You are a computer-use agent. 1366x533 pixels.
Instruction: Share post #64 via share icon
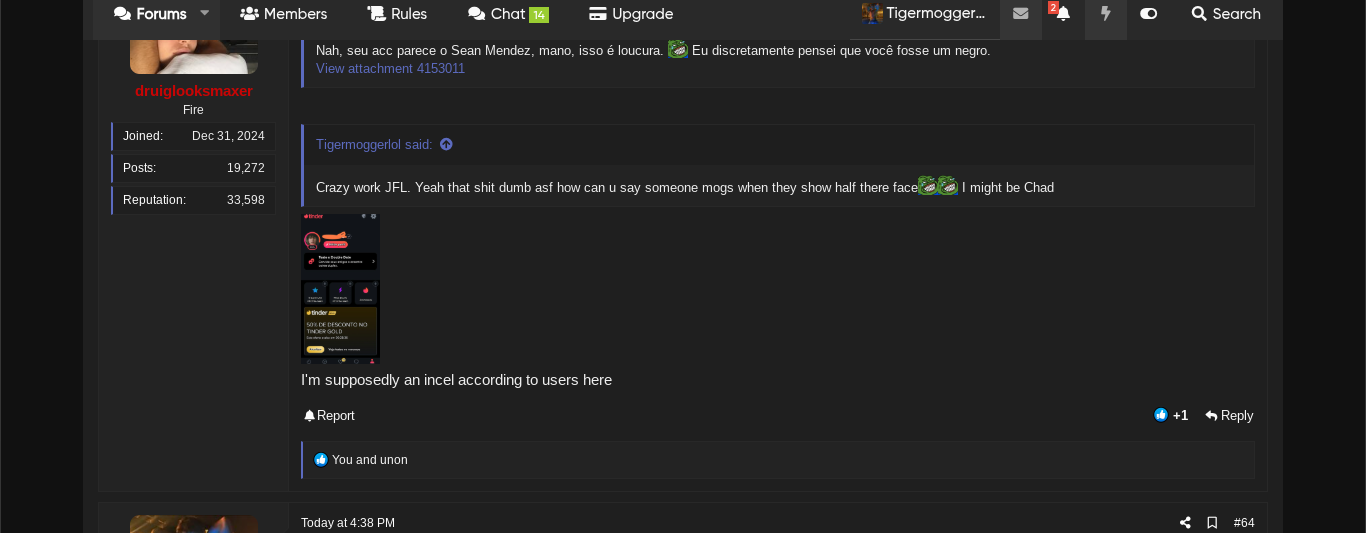[1185, 523]
